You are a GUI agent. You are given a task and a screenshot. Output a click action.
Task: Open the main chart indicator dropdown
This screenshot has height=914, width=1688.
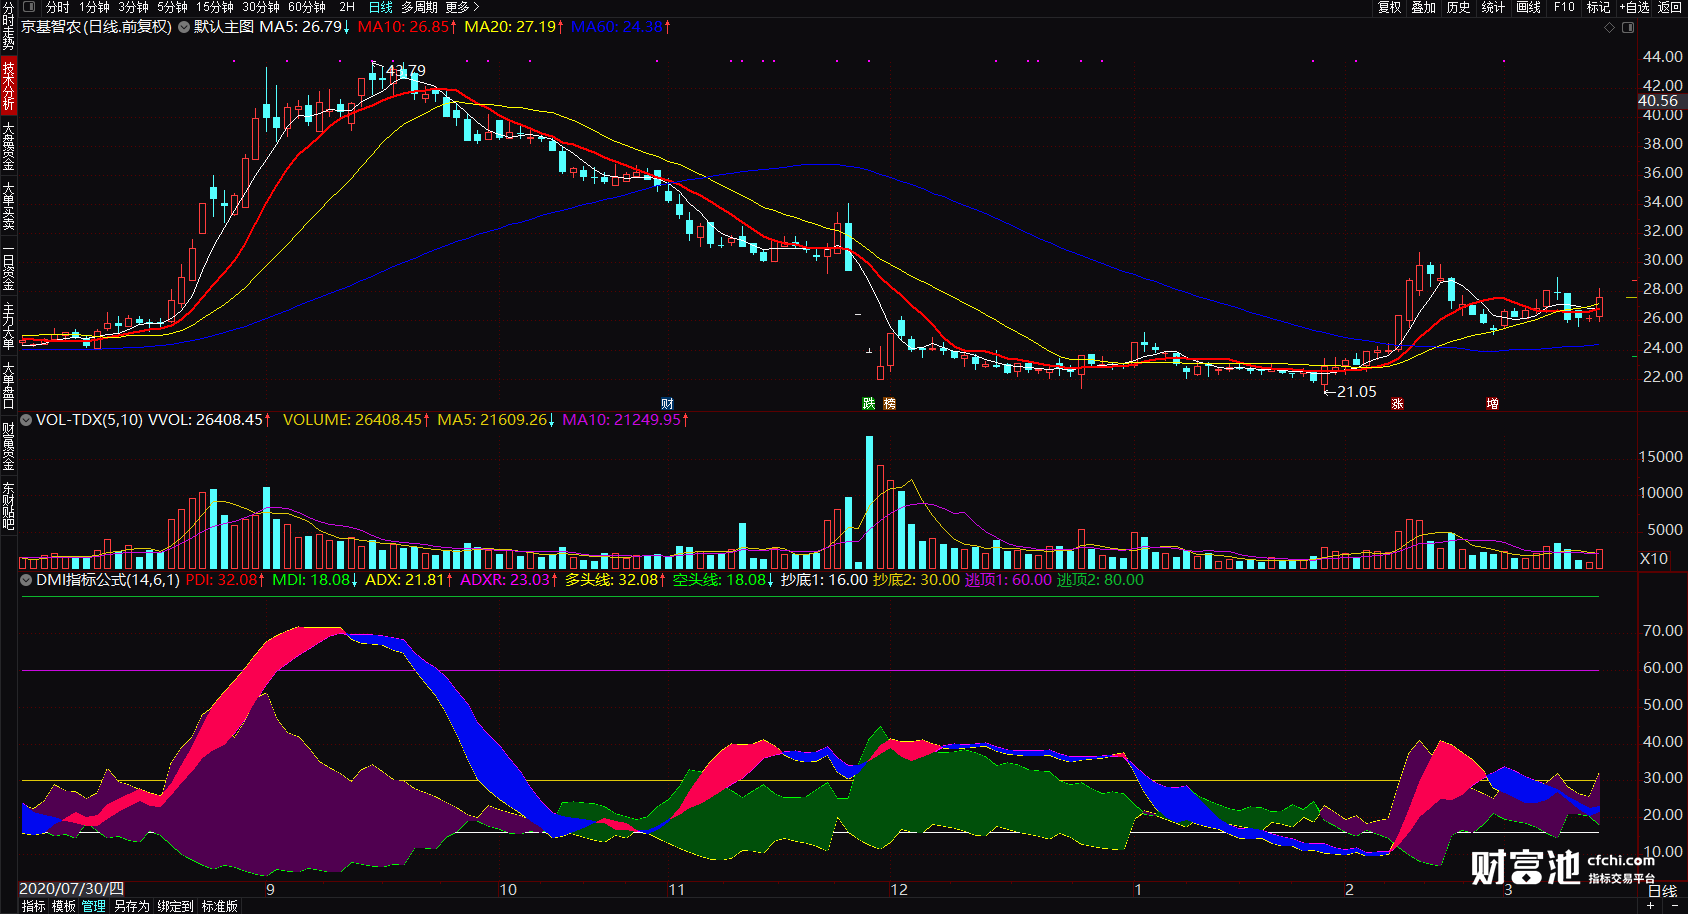click(x=184, y=27)
